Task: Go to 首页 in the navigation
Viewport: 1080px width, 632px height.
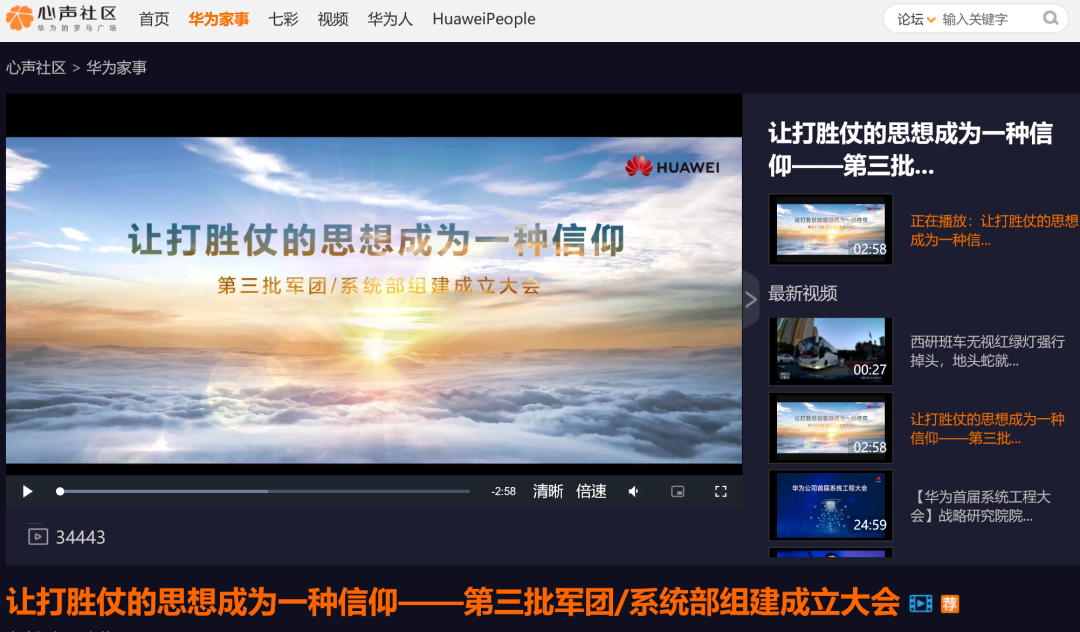Action: (x=154, y=19)
